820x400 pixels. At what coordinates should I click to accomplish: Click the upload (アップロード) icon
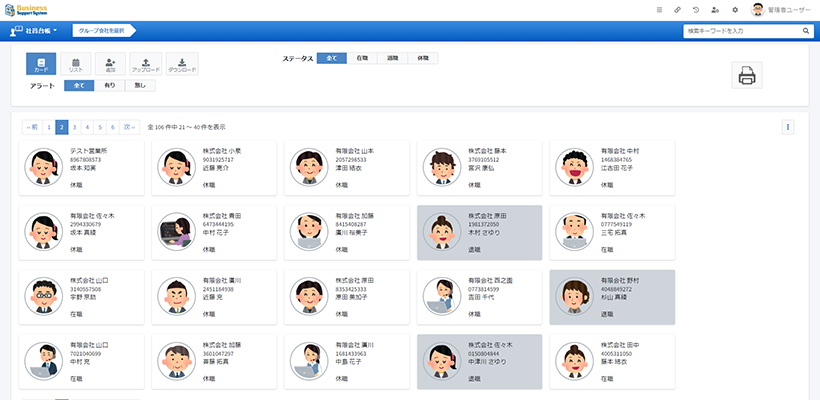pyautogui.click(x=146, y=64)
